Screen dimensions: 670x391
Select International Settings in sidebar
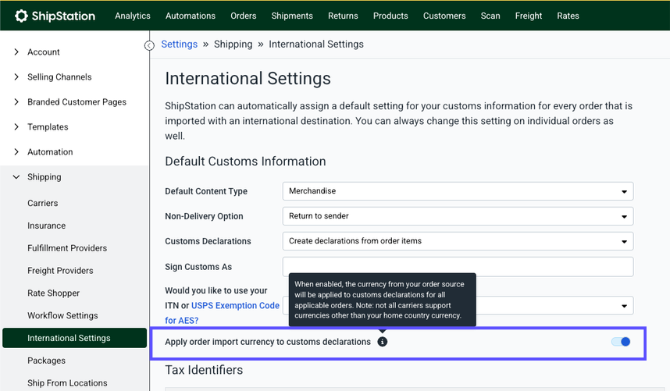tap(74, 338)
